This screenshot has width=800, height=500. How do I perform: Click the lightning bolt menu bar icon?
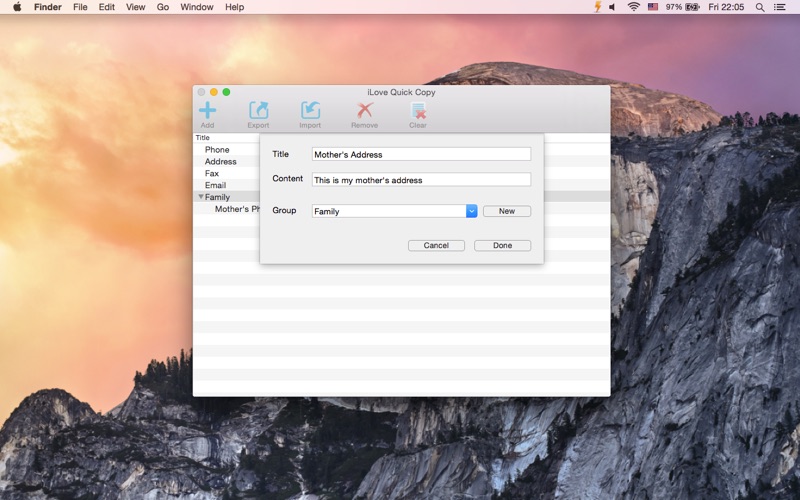(x=597, y=7)
